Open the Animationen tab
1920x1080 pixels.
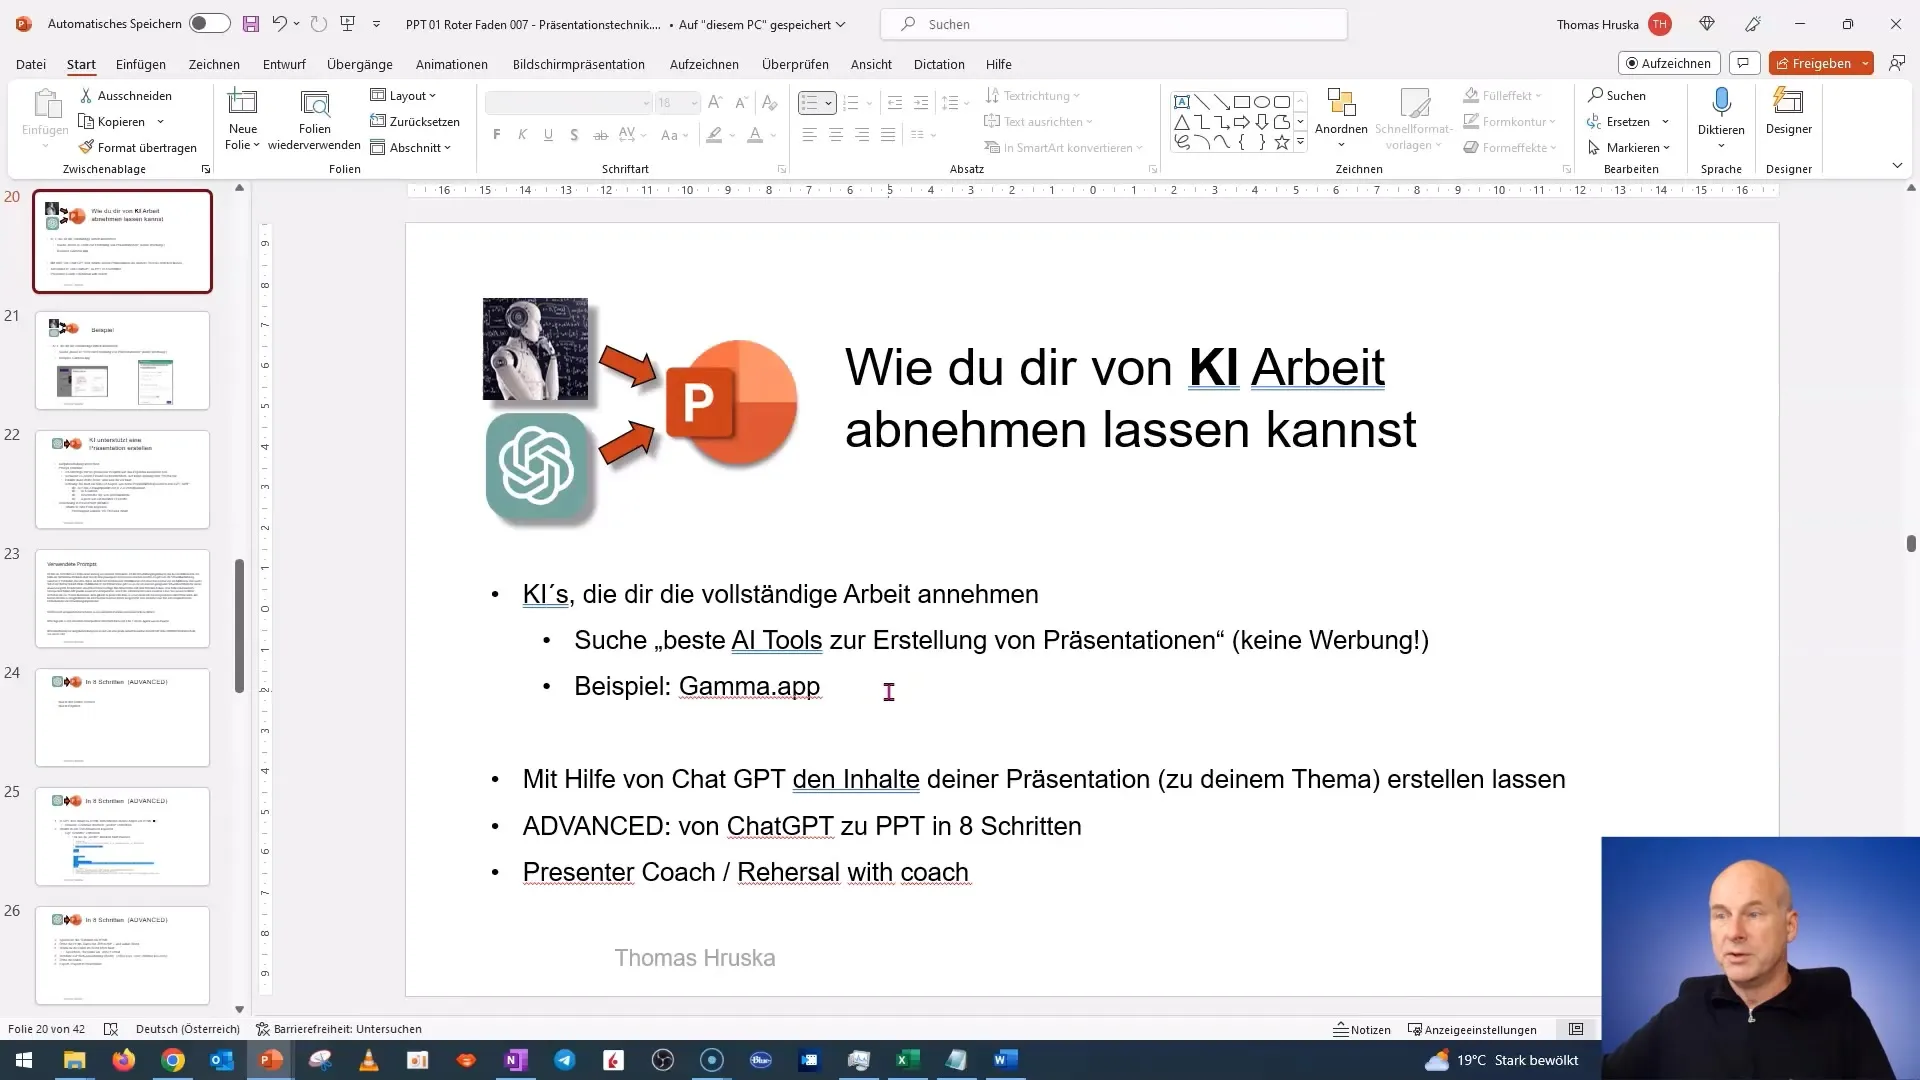click(x=452, y=64)
